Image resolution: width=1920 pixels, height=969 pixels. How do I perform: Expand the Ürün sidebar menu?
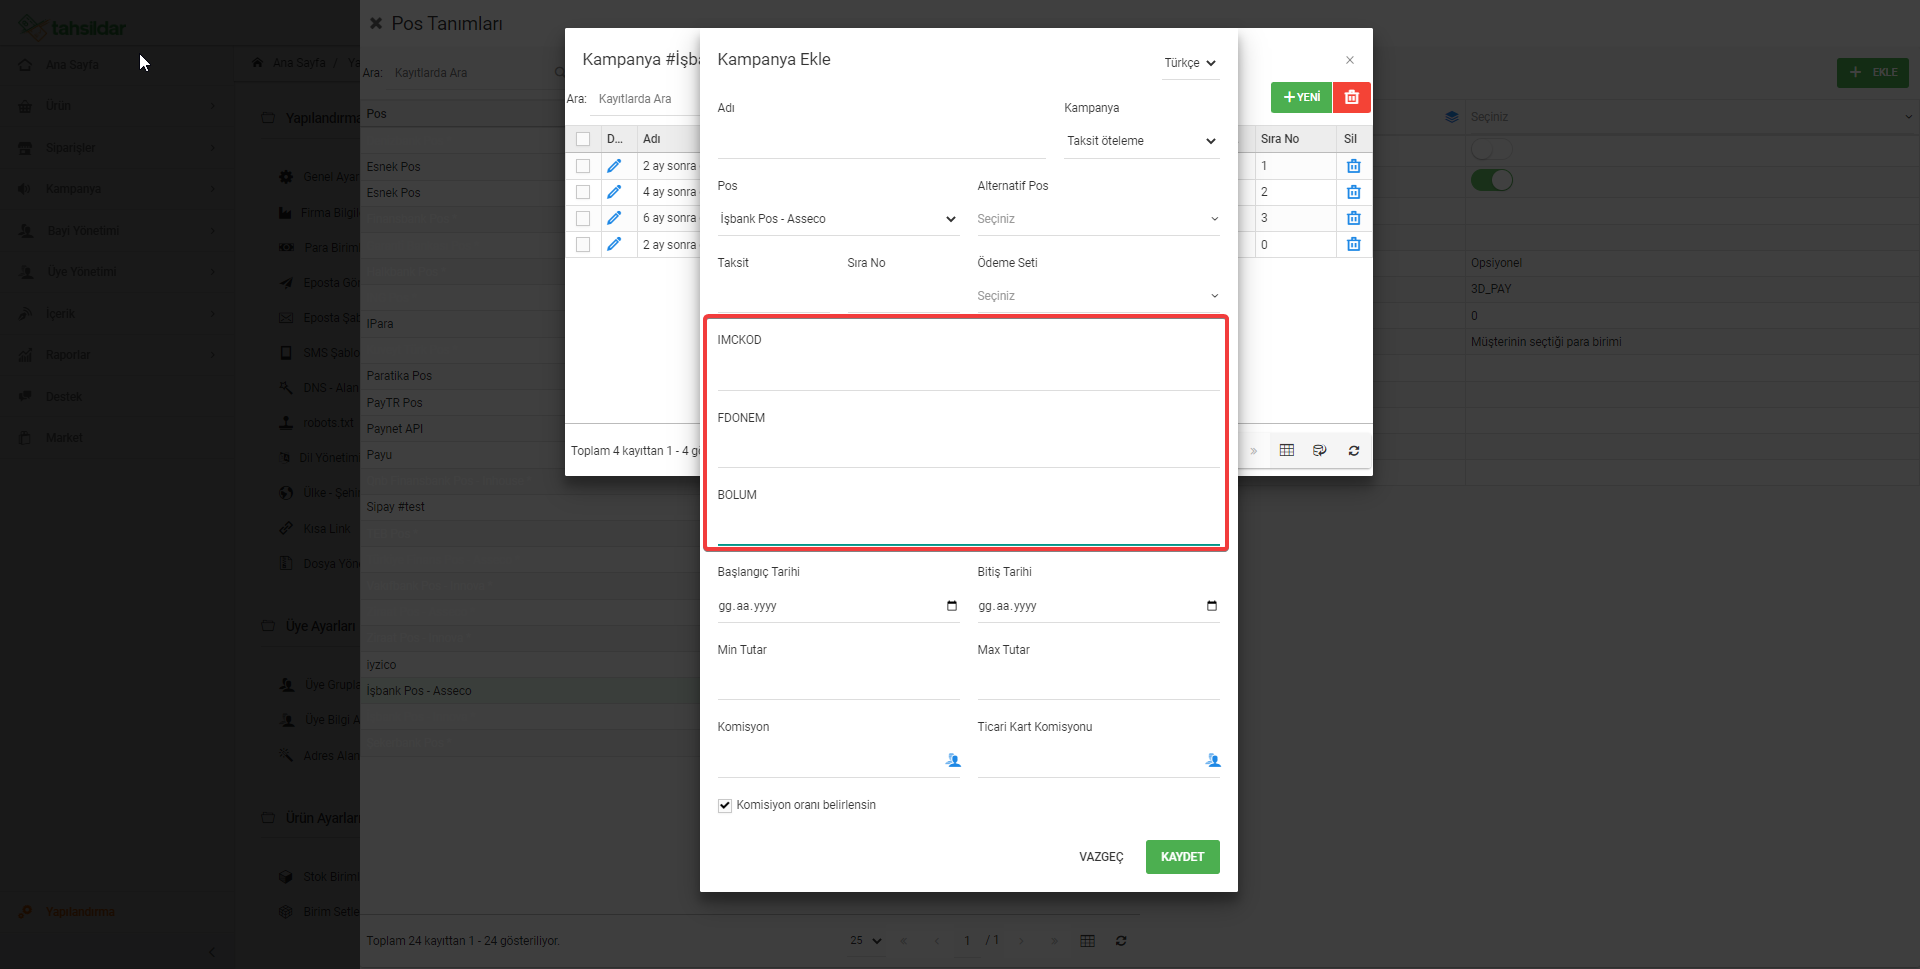point(118,106)
